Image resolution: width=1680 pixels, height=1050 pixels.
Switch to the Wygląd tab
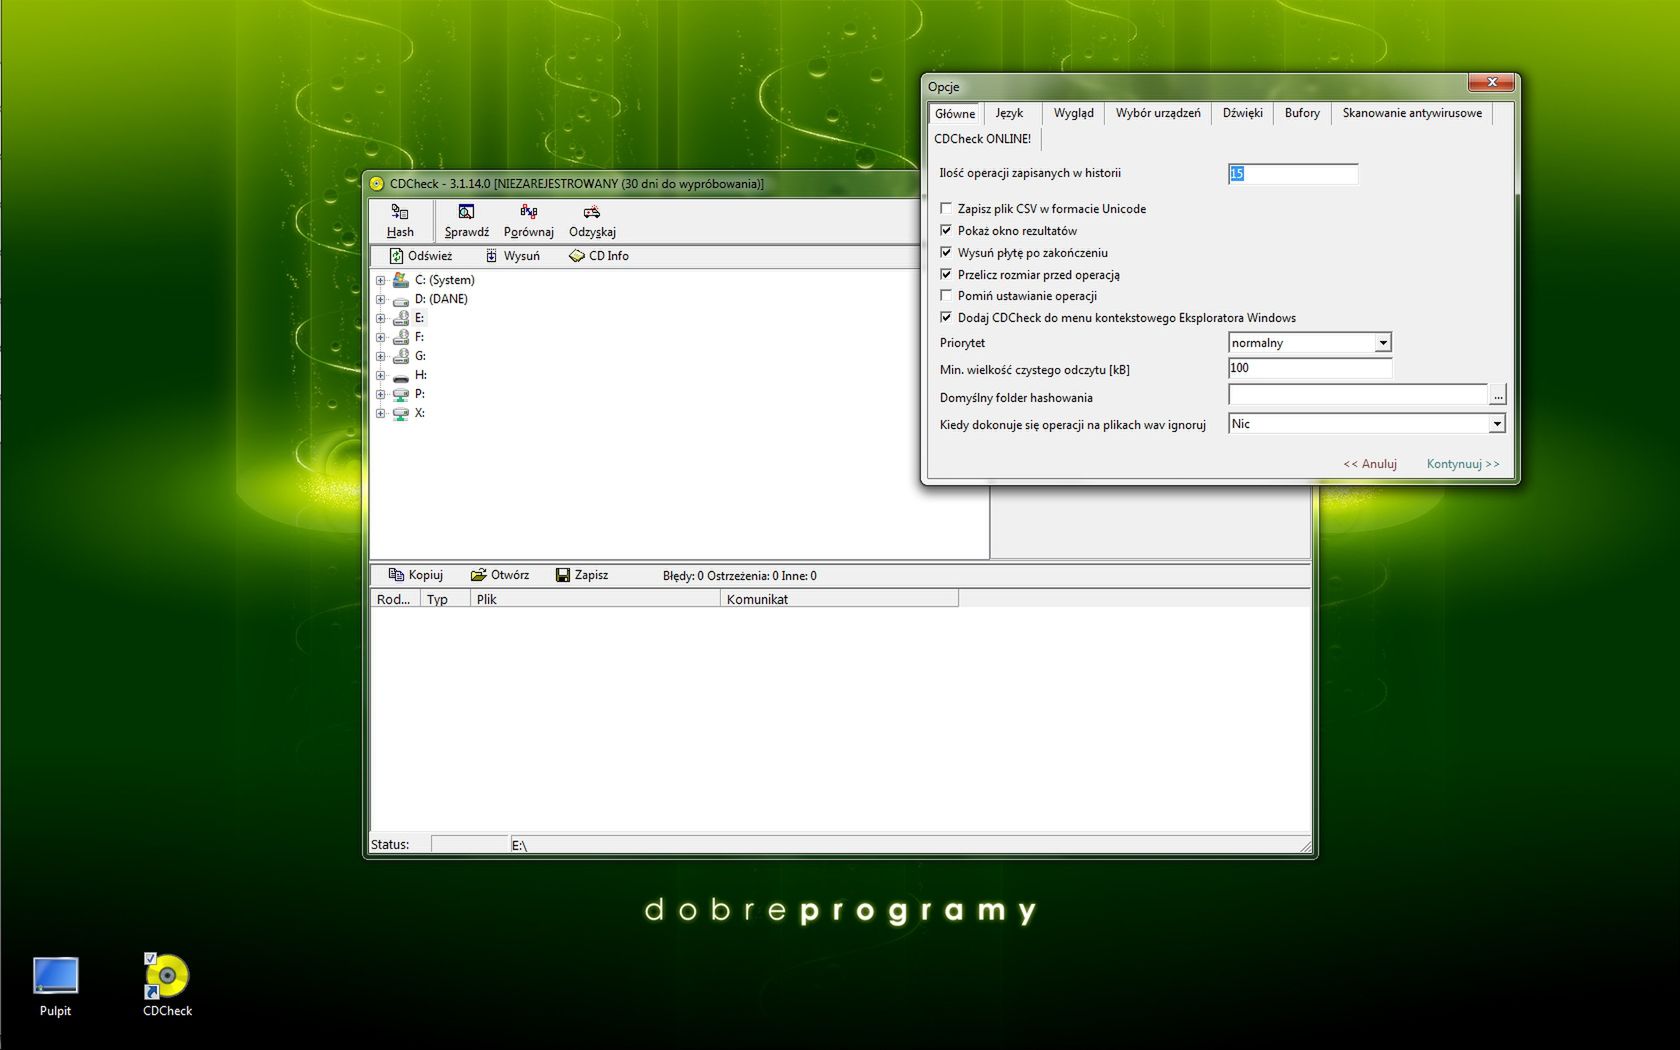(1073, 113)
